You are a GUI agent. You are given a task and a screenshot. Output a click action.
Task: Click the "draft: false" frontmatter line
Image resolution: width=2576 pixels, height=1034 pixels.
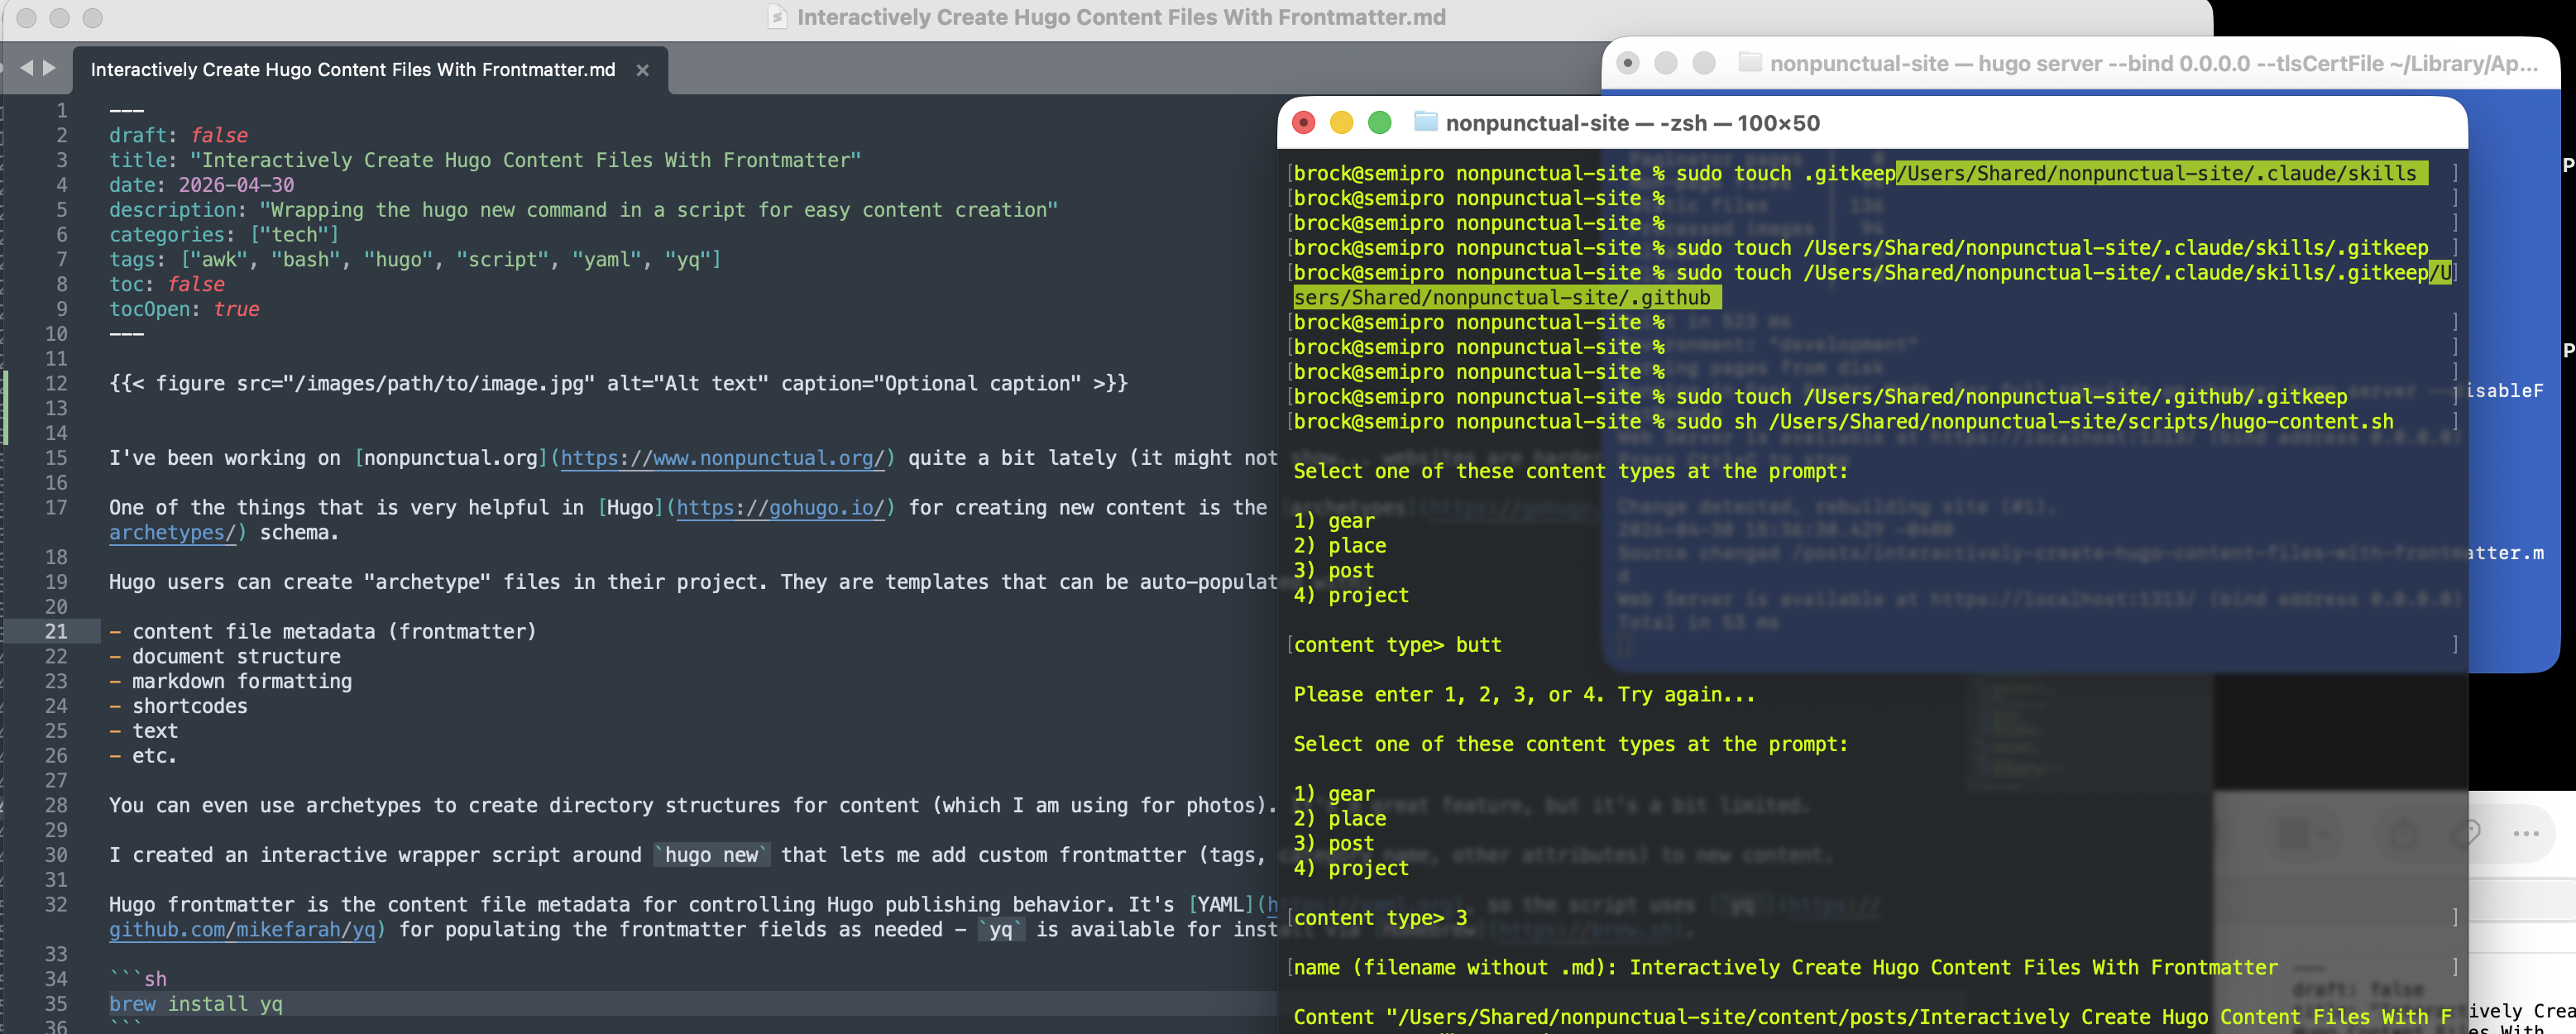pyautogui.click(x=178, y=135)
